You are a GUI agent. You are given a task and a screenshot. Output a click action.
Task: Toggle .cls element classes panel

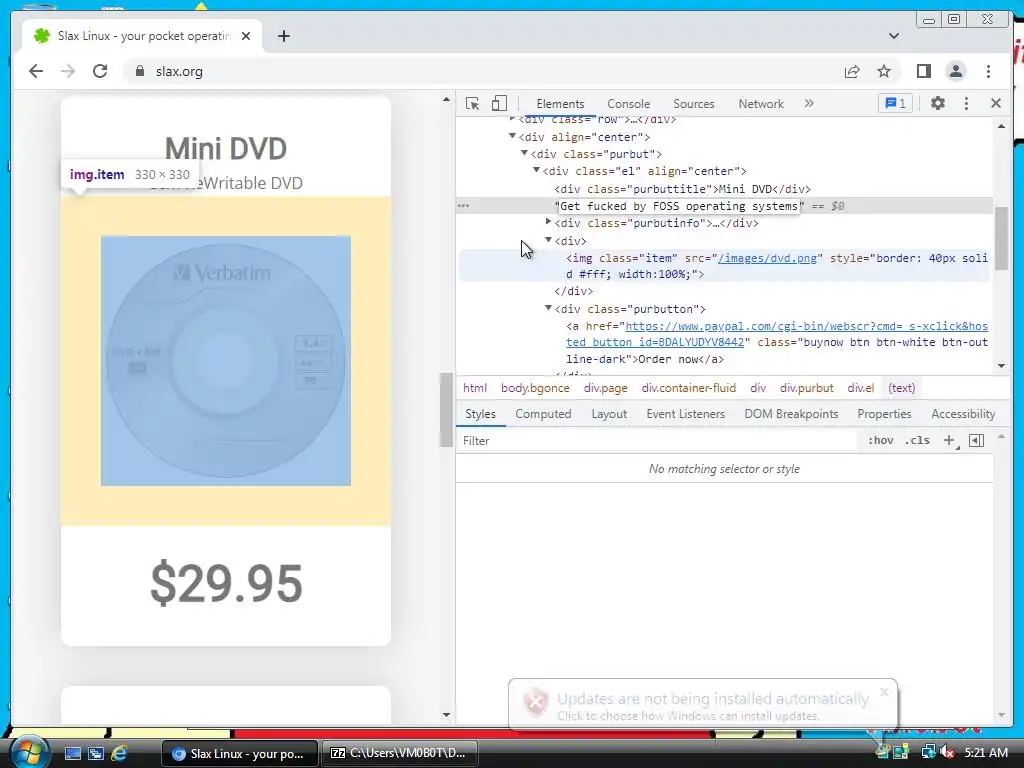pos(917,441)
